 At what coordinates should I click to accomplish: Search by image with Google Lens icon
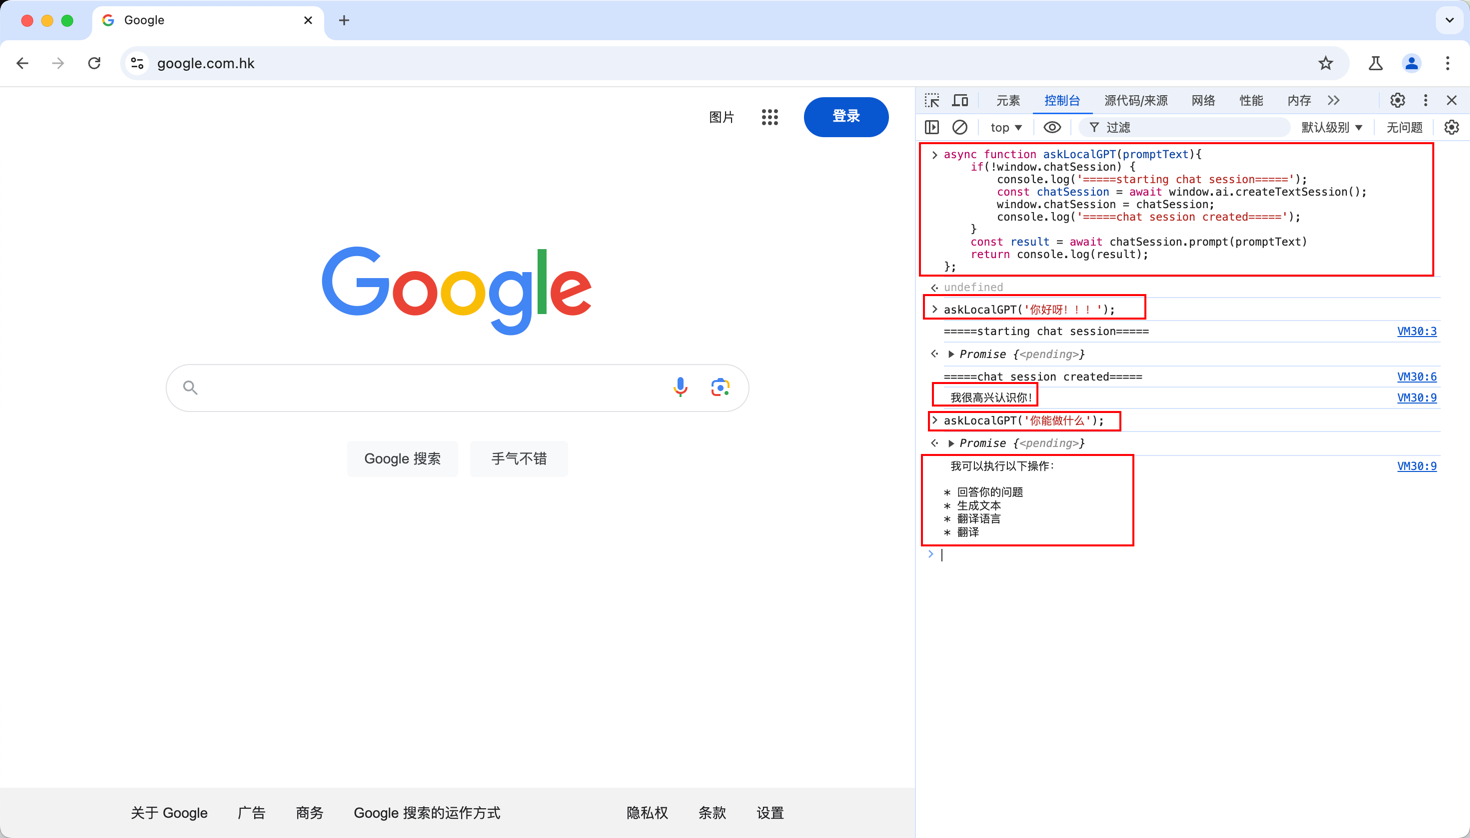[720, 388]
